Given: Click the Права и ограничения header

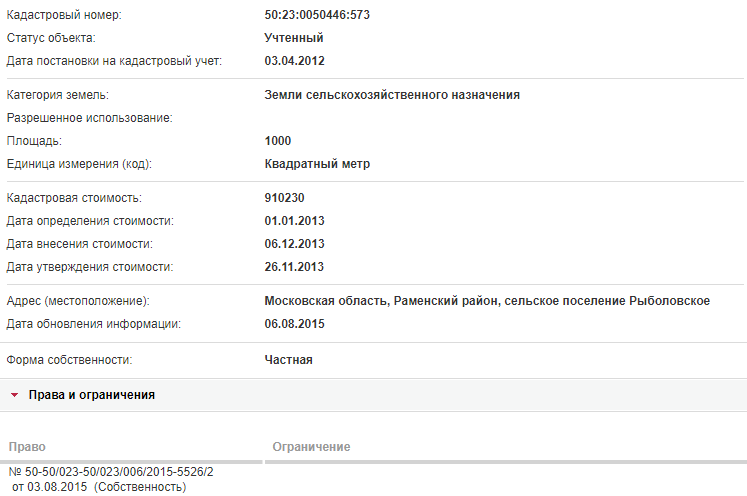Looking at the screenshot, I should pyautogui.click(x=91, y=395).
